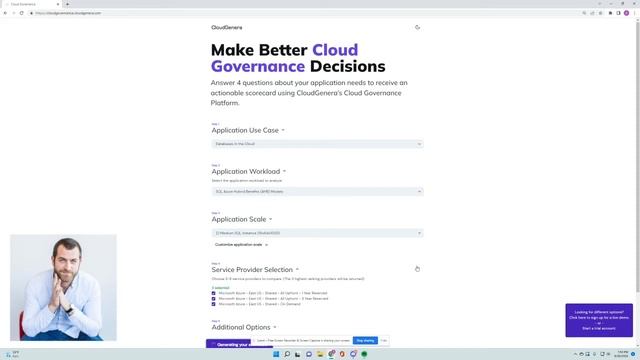The width and height of the screenshot is (640, 360).
Task: Collapse the Application Scale heading
Action: click(242, 219)
